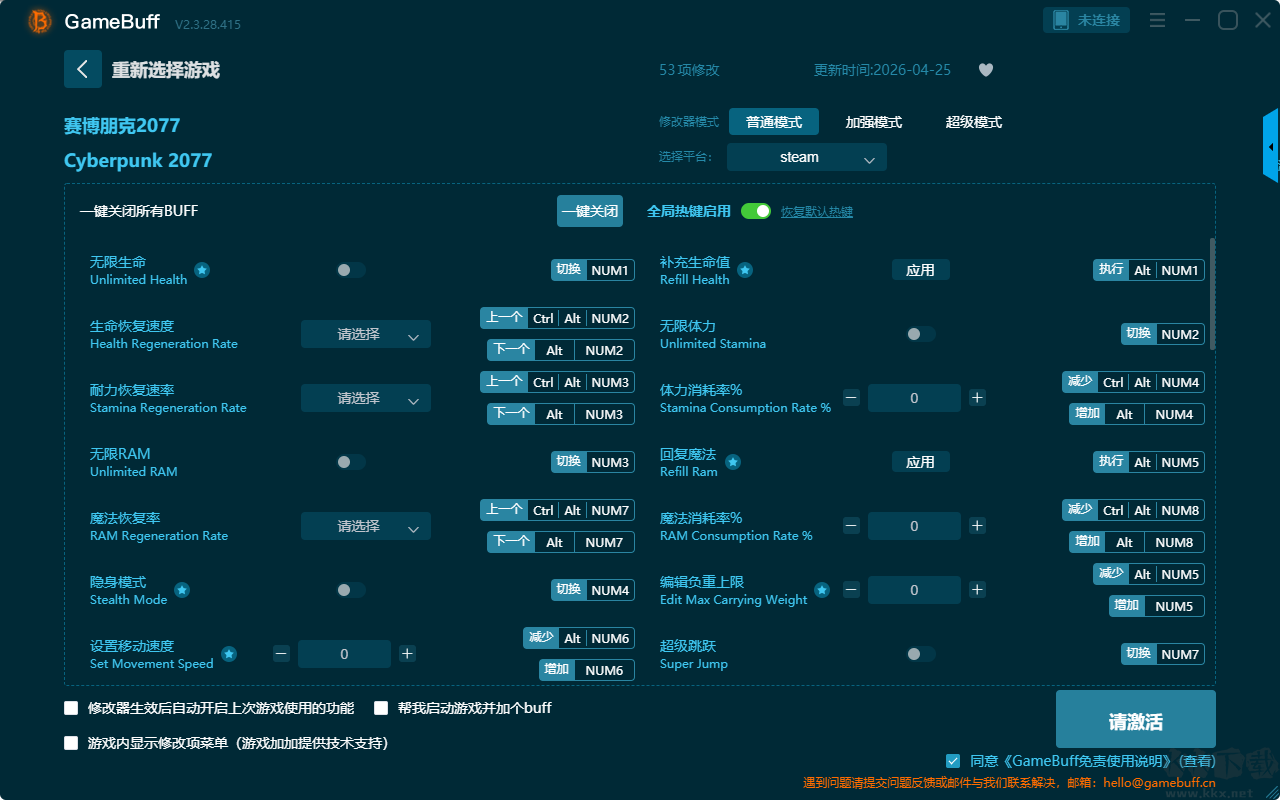Click star icon beside Refill Ram

(733, 462)
